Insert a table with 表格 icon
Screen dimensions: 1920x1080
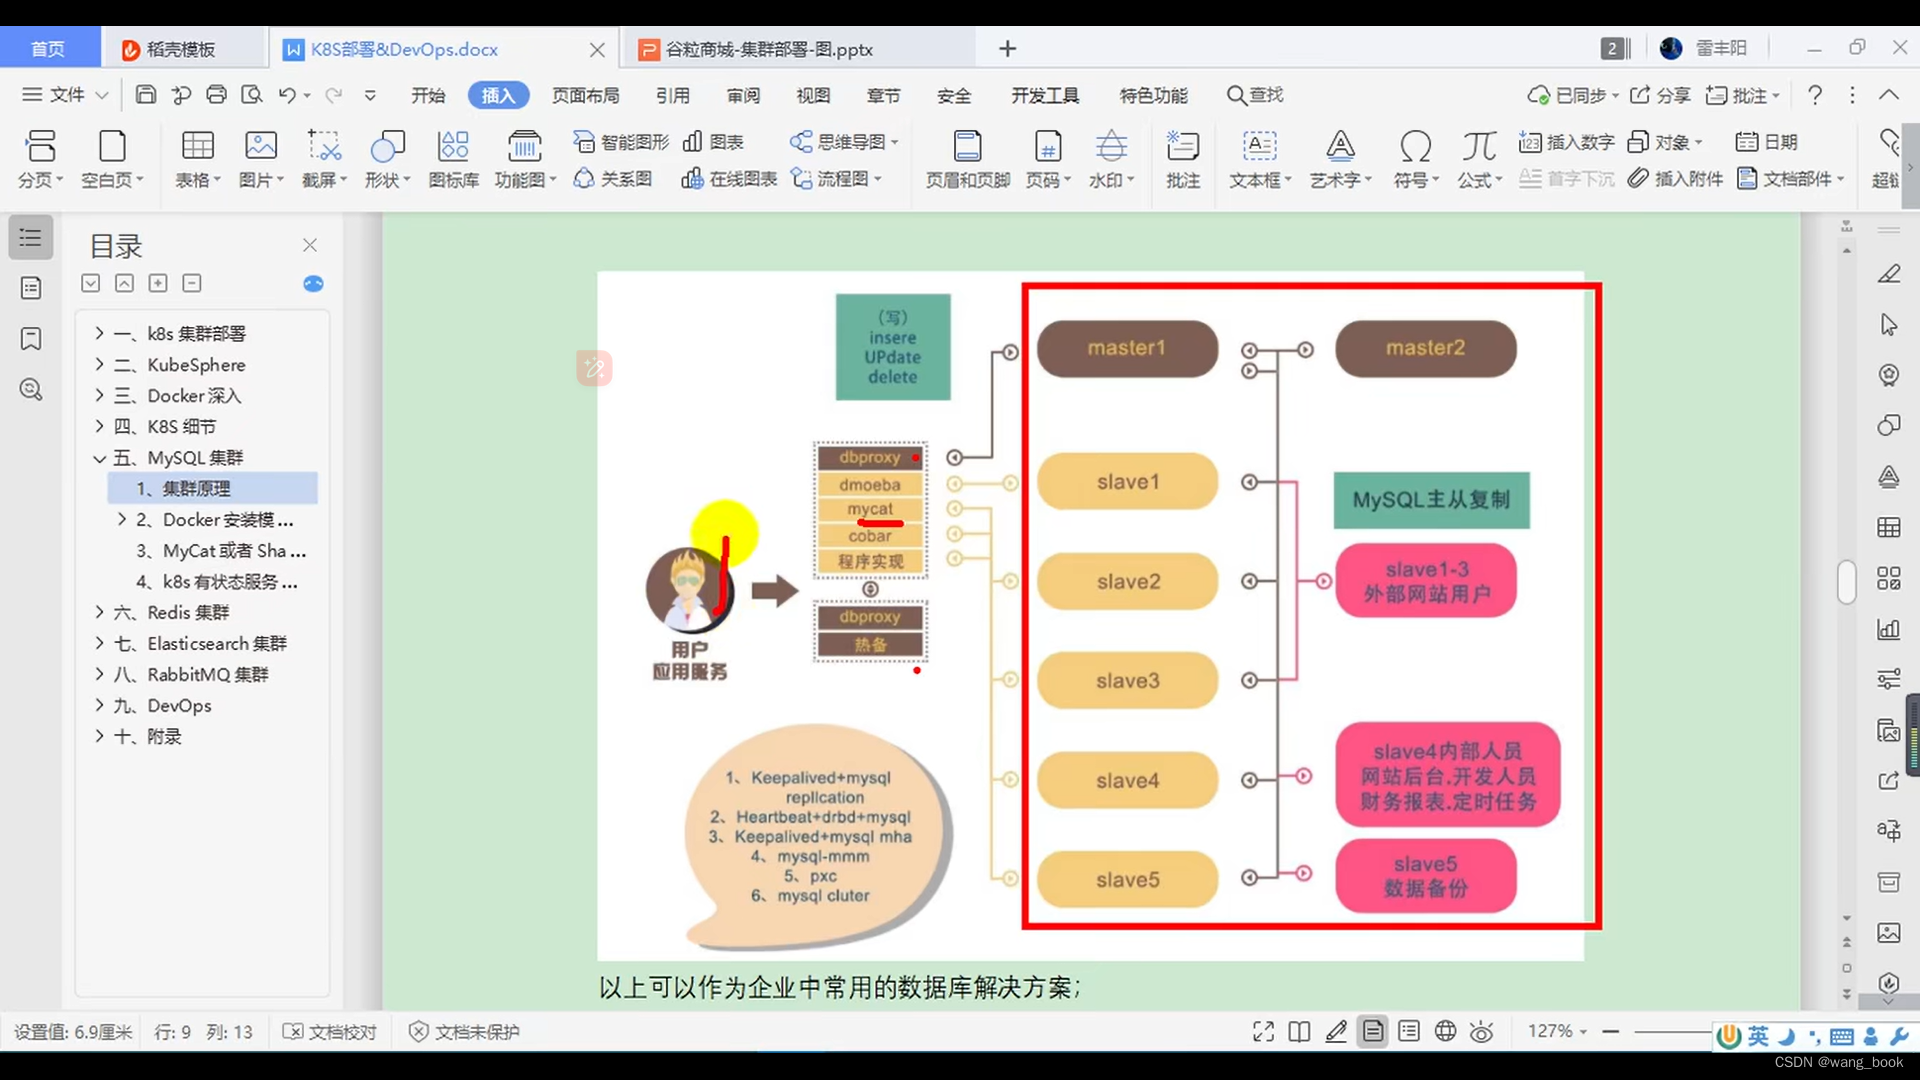click(x=197, y=159)
